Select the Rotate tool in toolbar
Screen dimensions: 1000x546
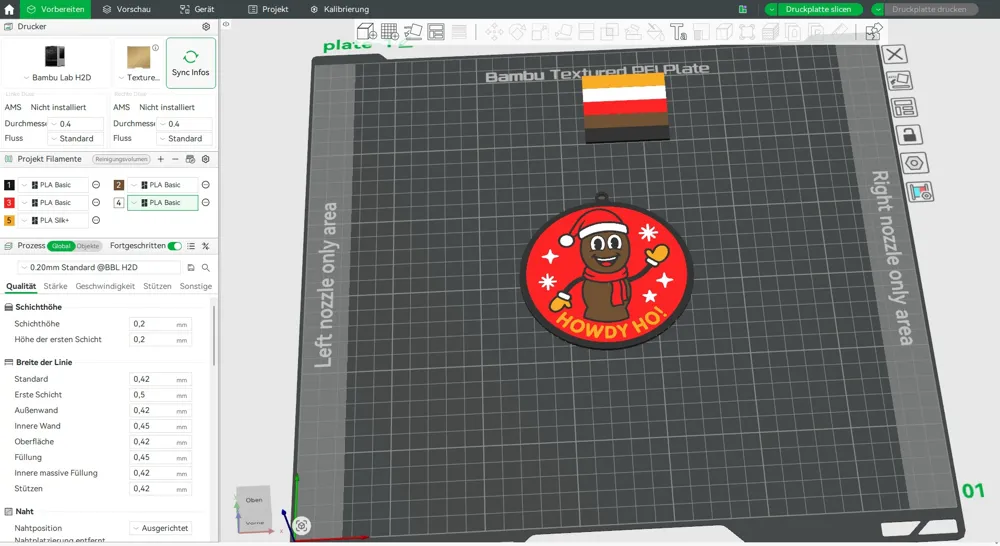point(517,32)
